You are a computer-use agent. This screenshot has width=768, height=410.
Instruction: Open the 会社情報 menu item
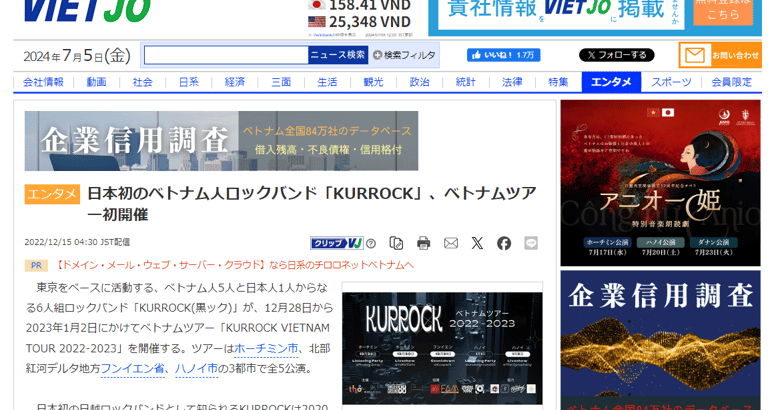pos(43,82)
